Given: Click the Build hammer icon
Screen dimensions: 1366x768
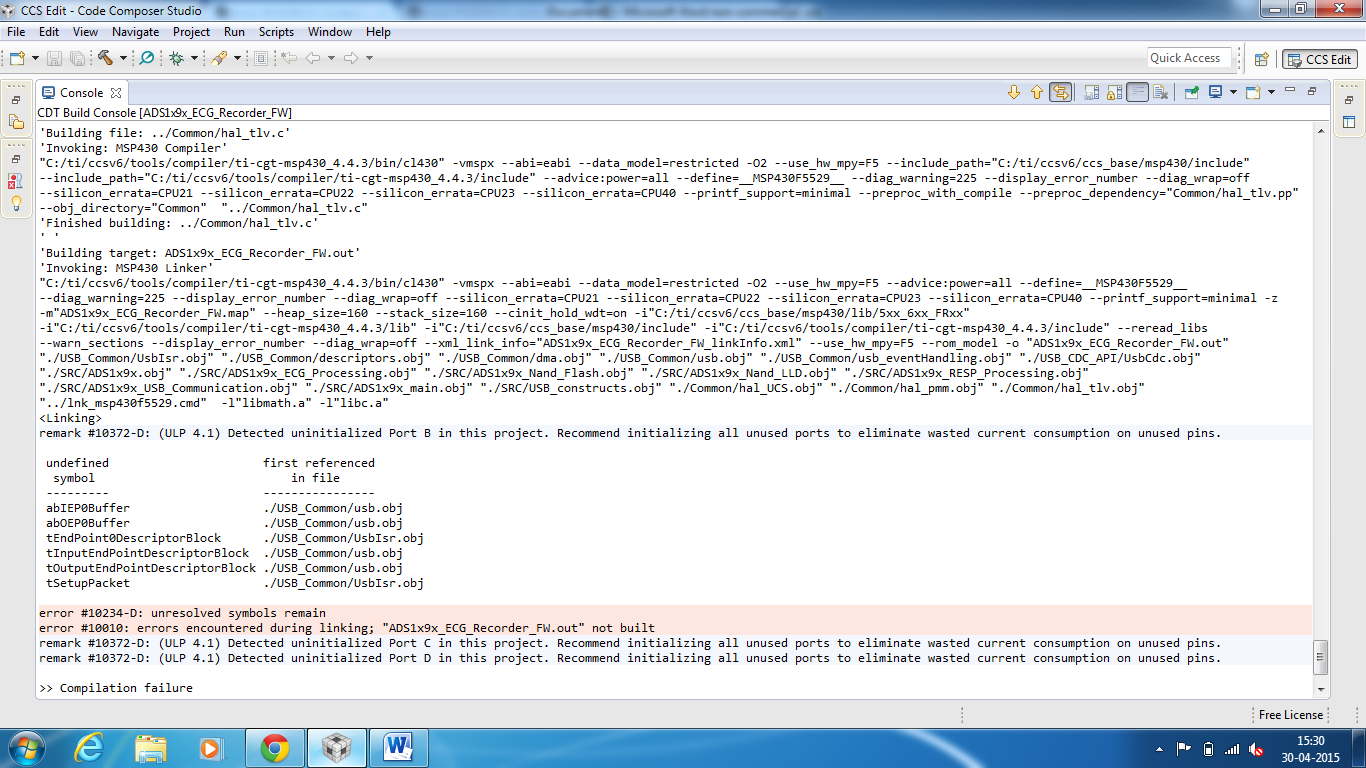Looking at the screenshot, I should (104, 59).
